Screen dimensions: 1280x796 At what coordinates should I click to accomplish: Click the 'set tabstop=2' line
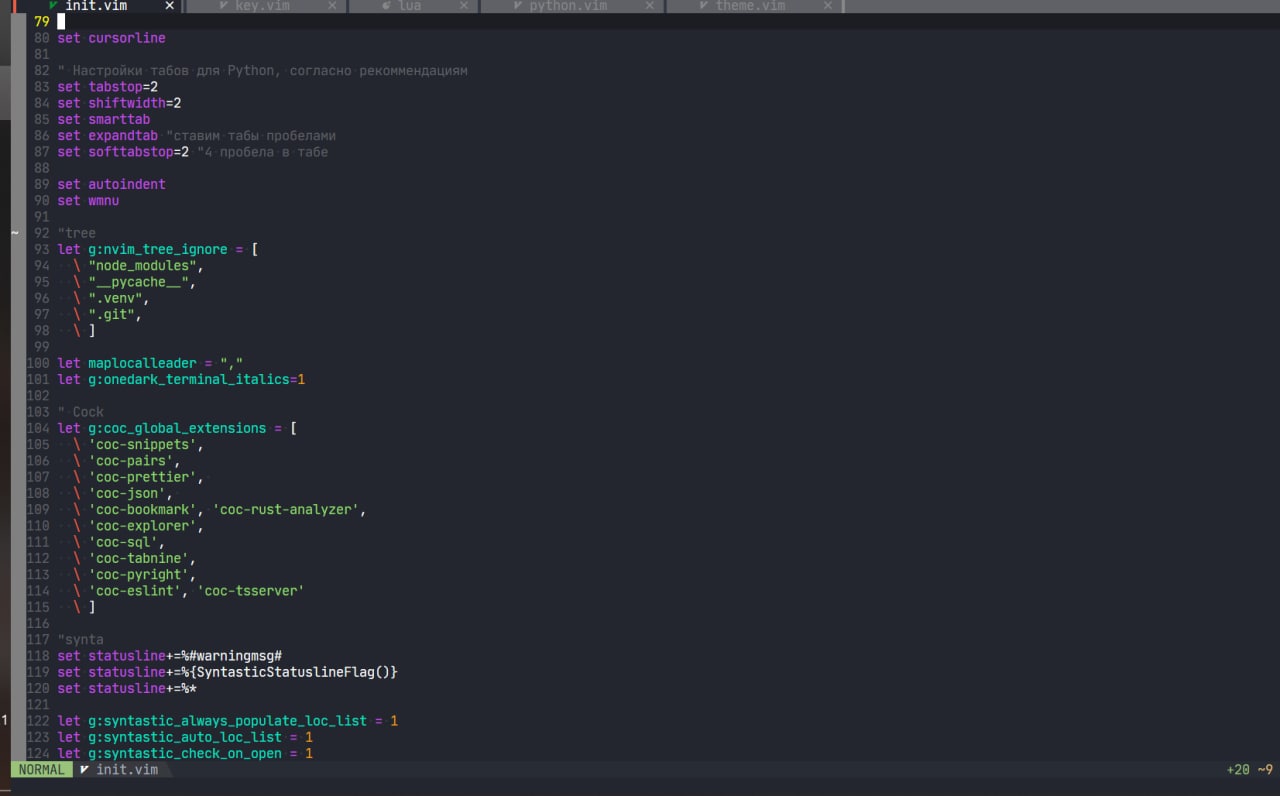(x=107, y=87)
